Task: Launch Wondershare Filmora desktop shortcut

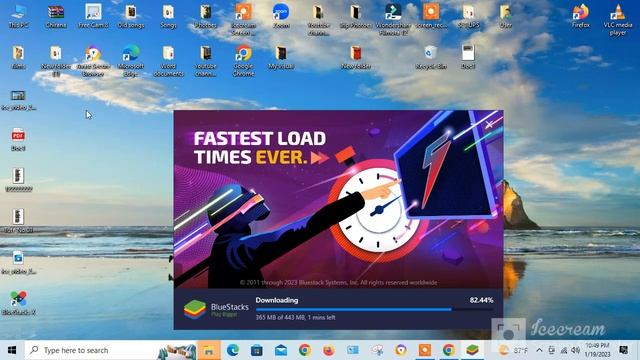Action: tap(393, 20)
